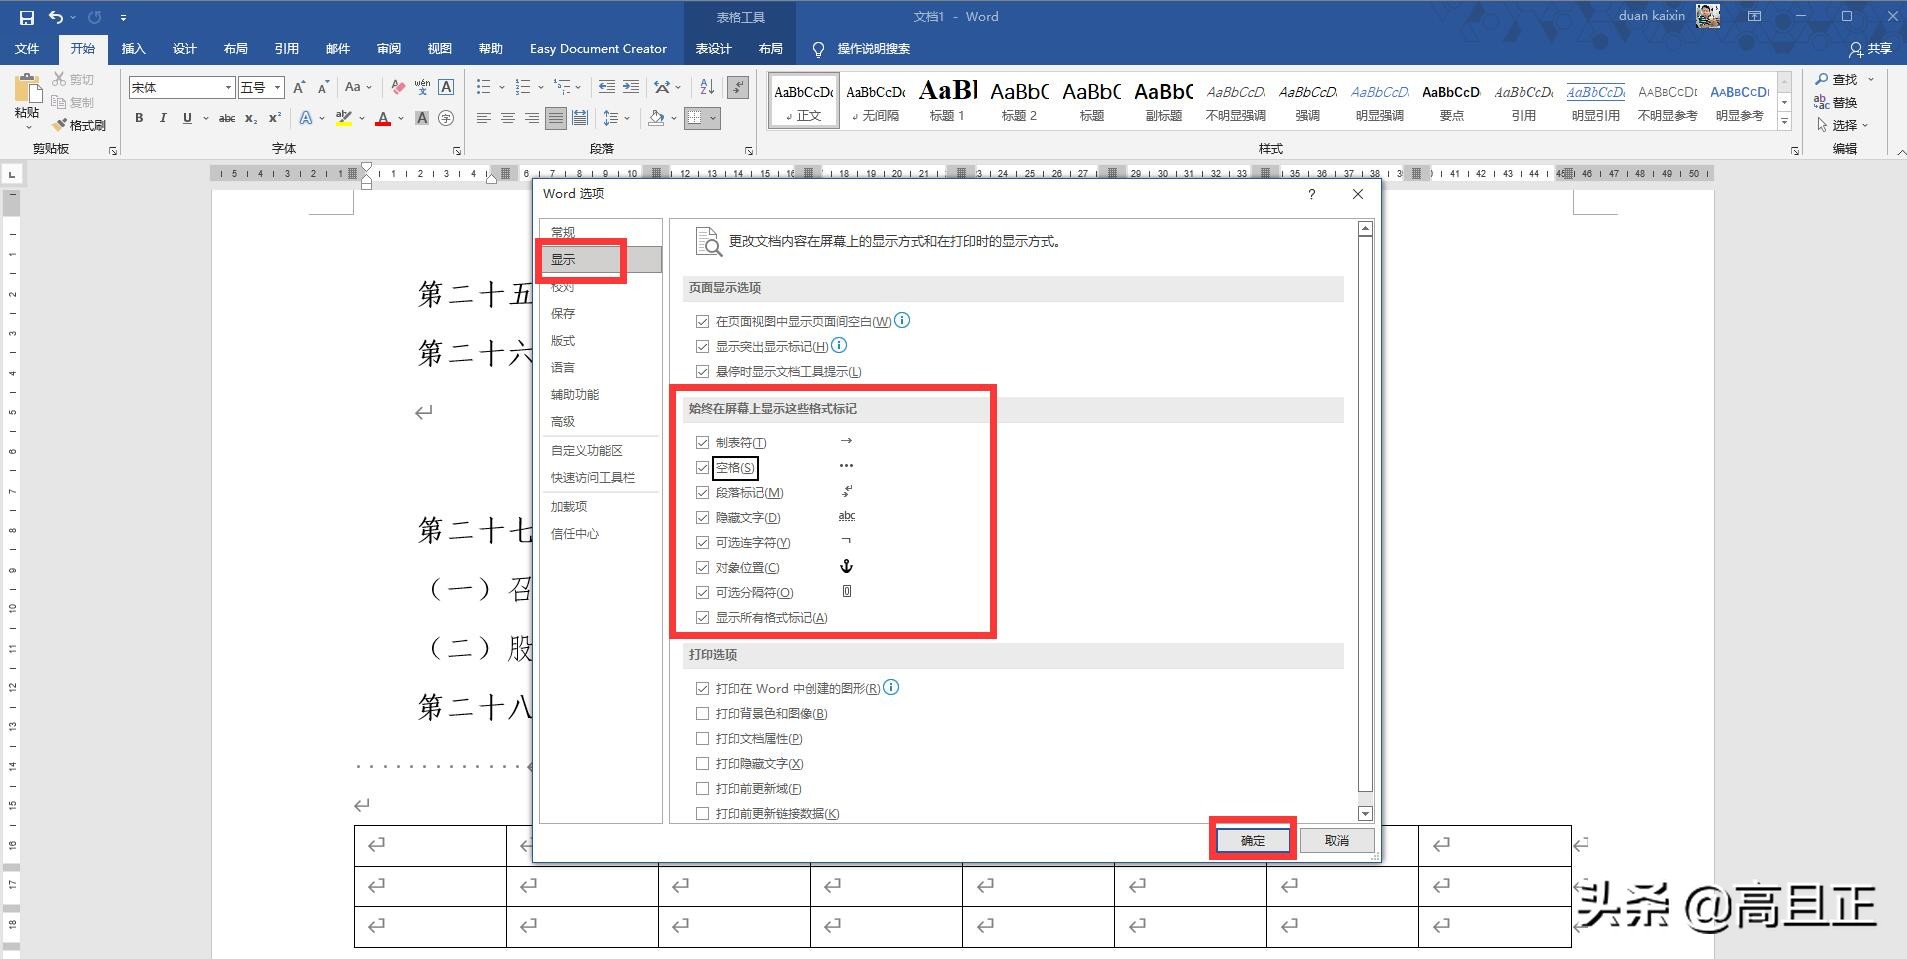Enable the 打印背景色和图像 print option

click(x=702, y=713)
